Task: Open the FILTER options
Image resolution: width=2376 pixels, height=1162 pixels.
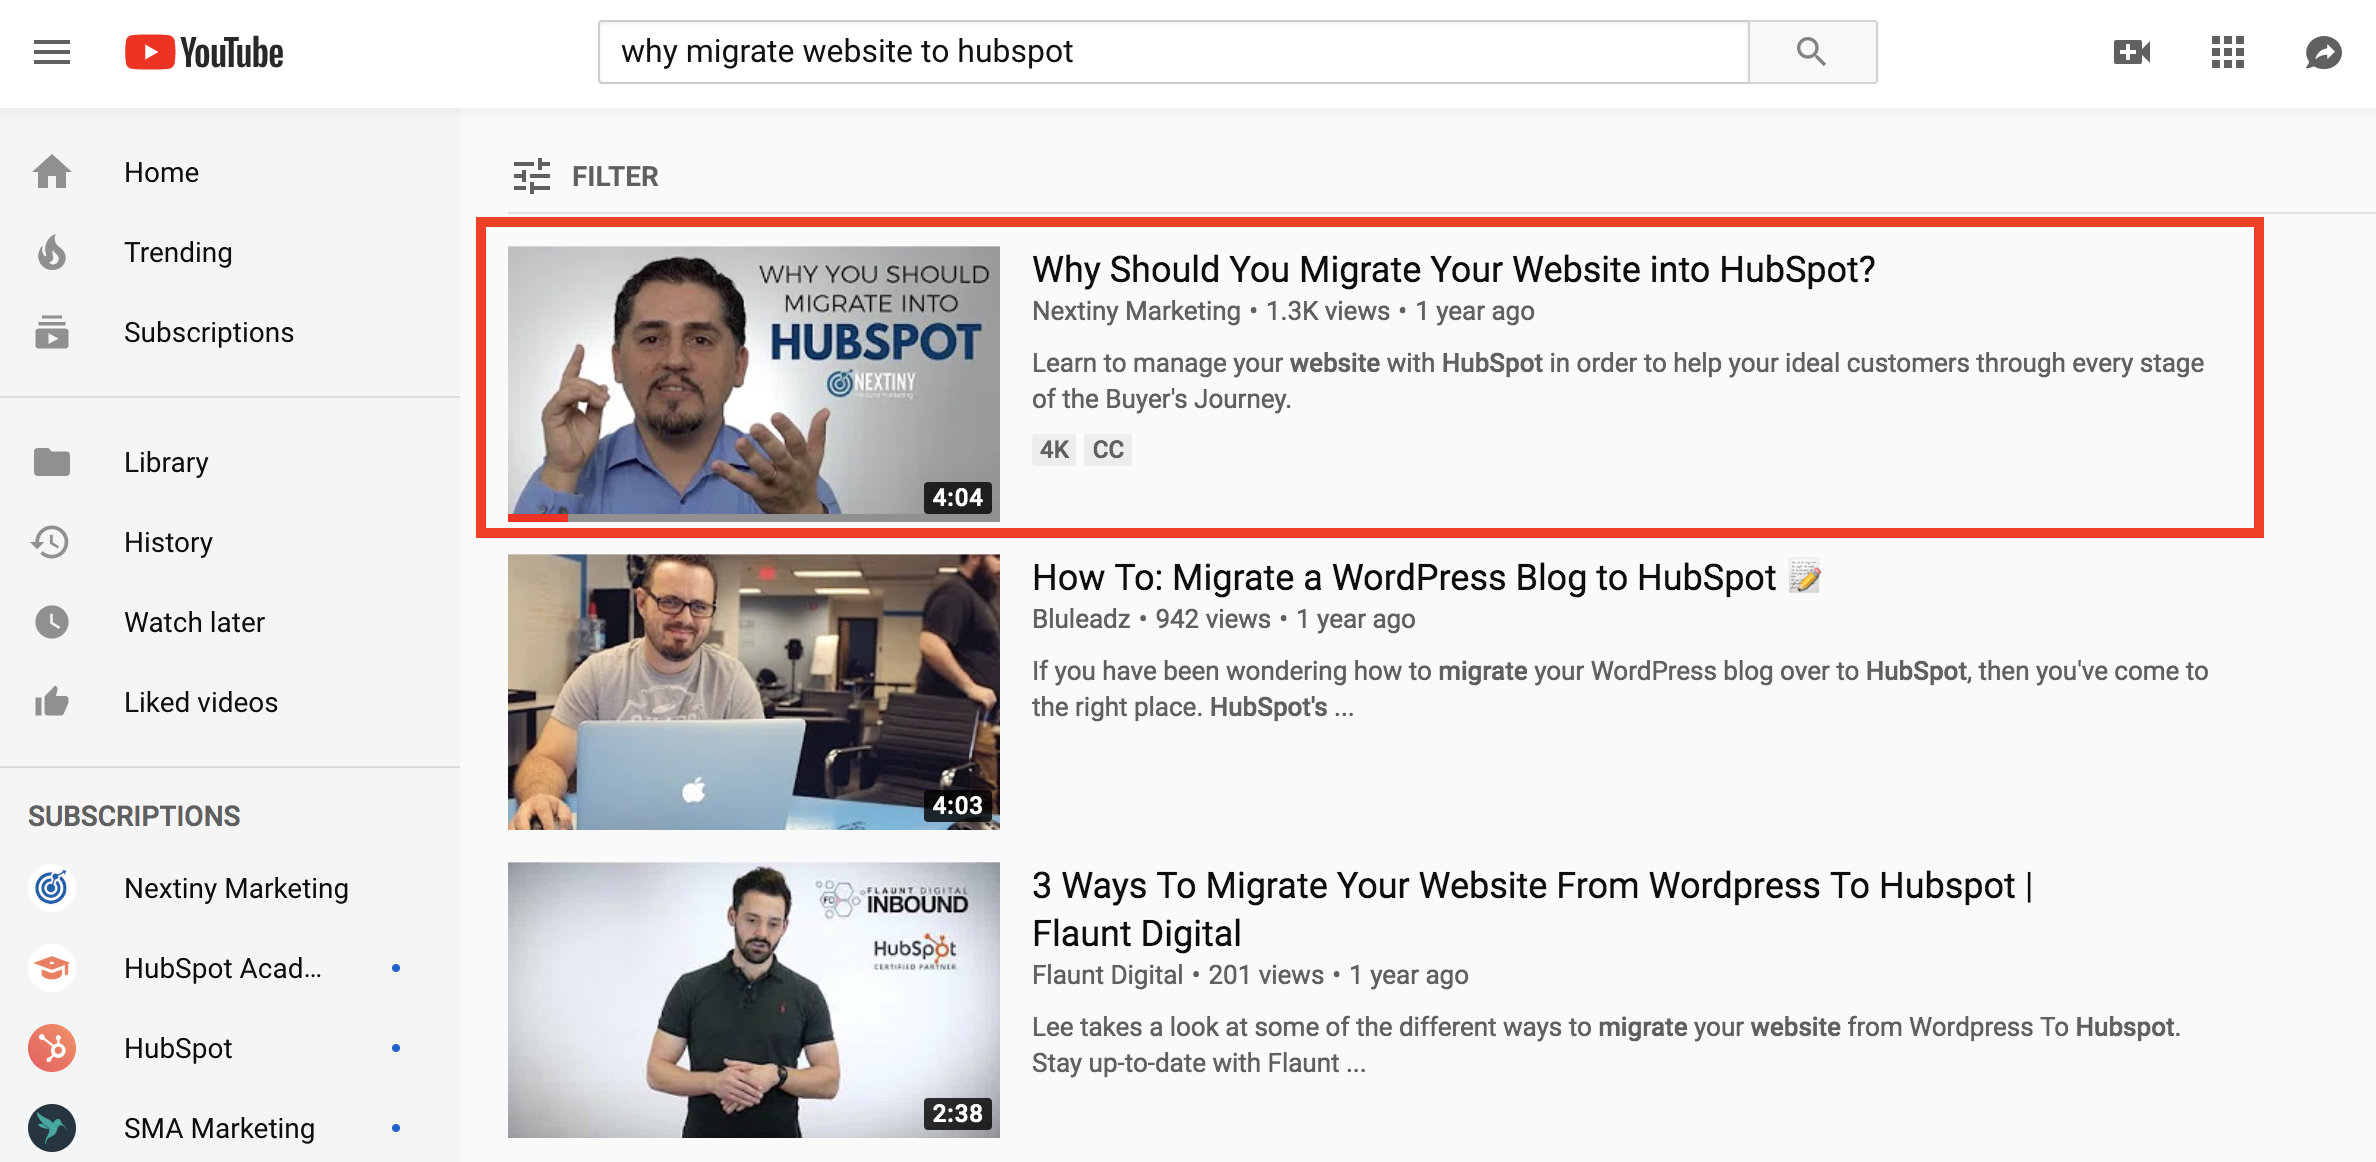Action: (x=586, y=176)
